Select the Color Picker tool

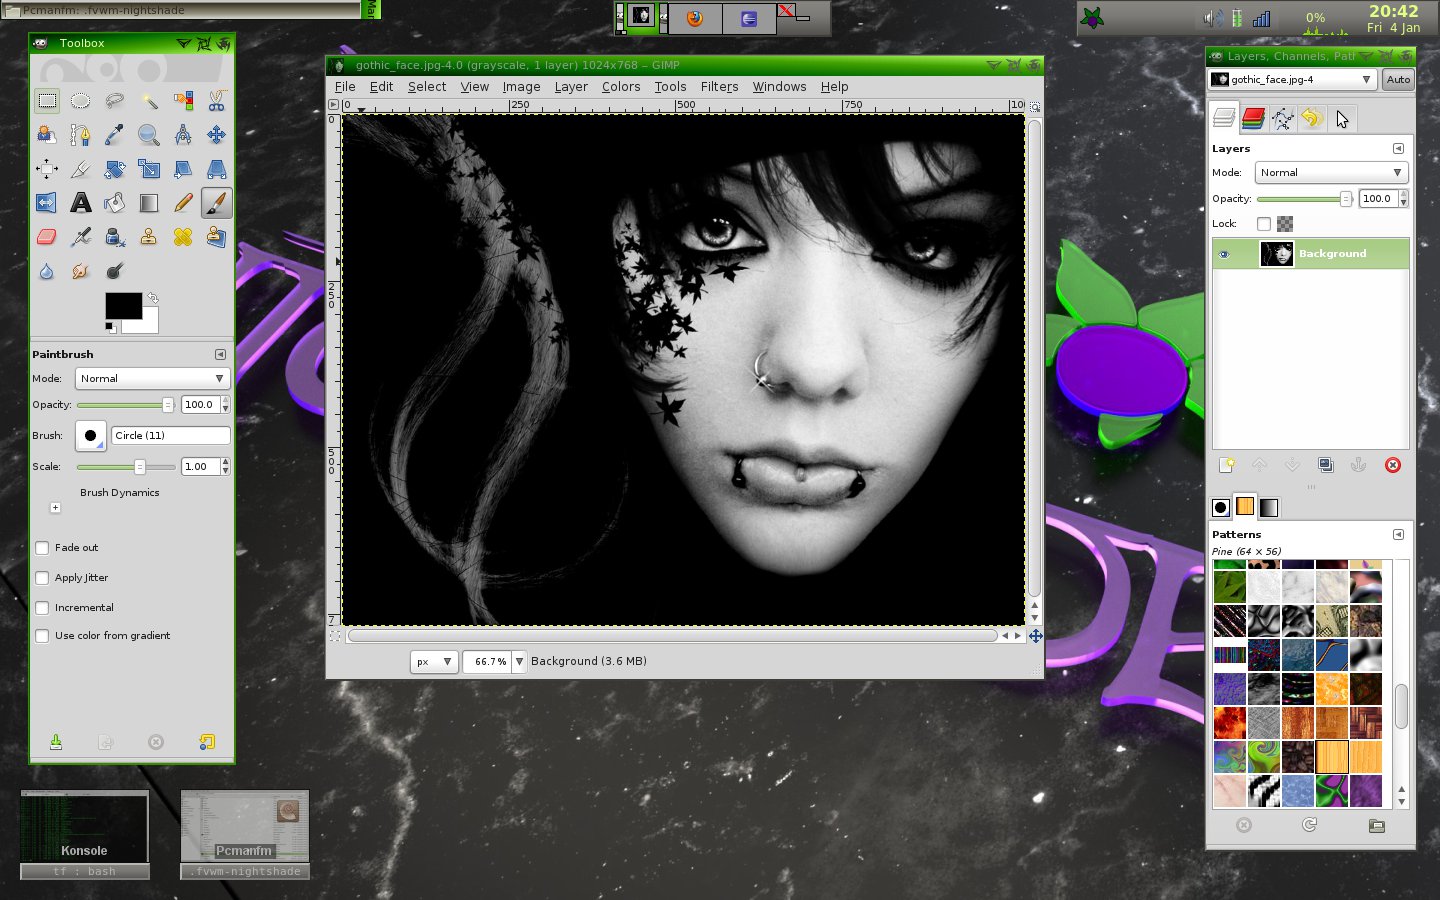coord(115,135)
